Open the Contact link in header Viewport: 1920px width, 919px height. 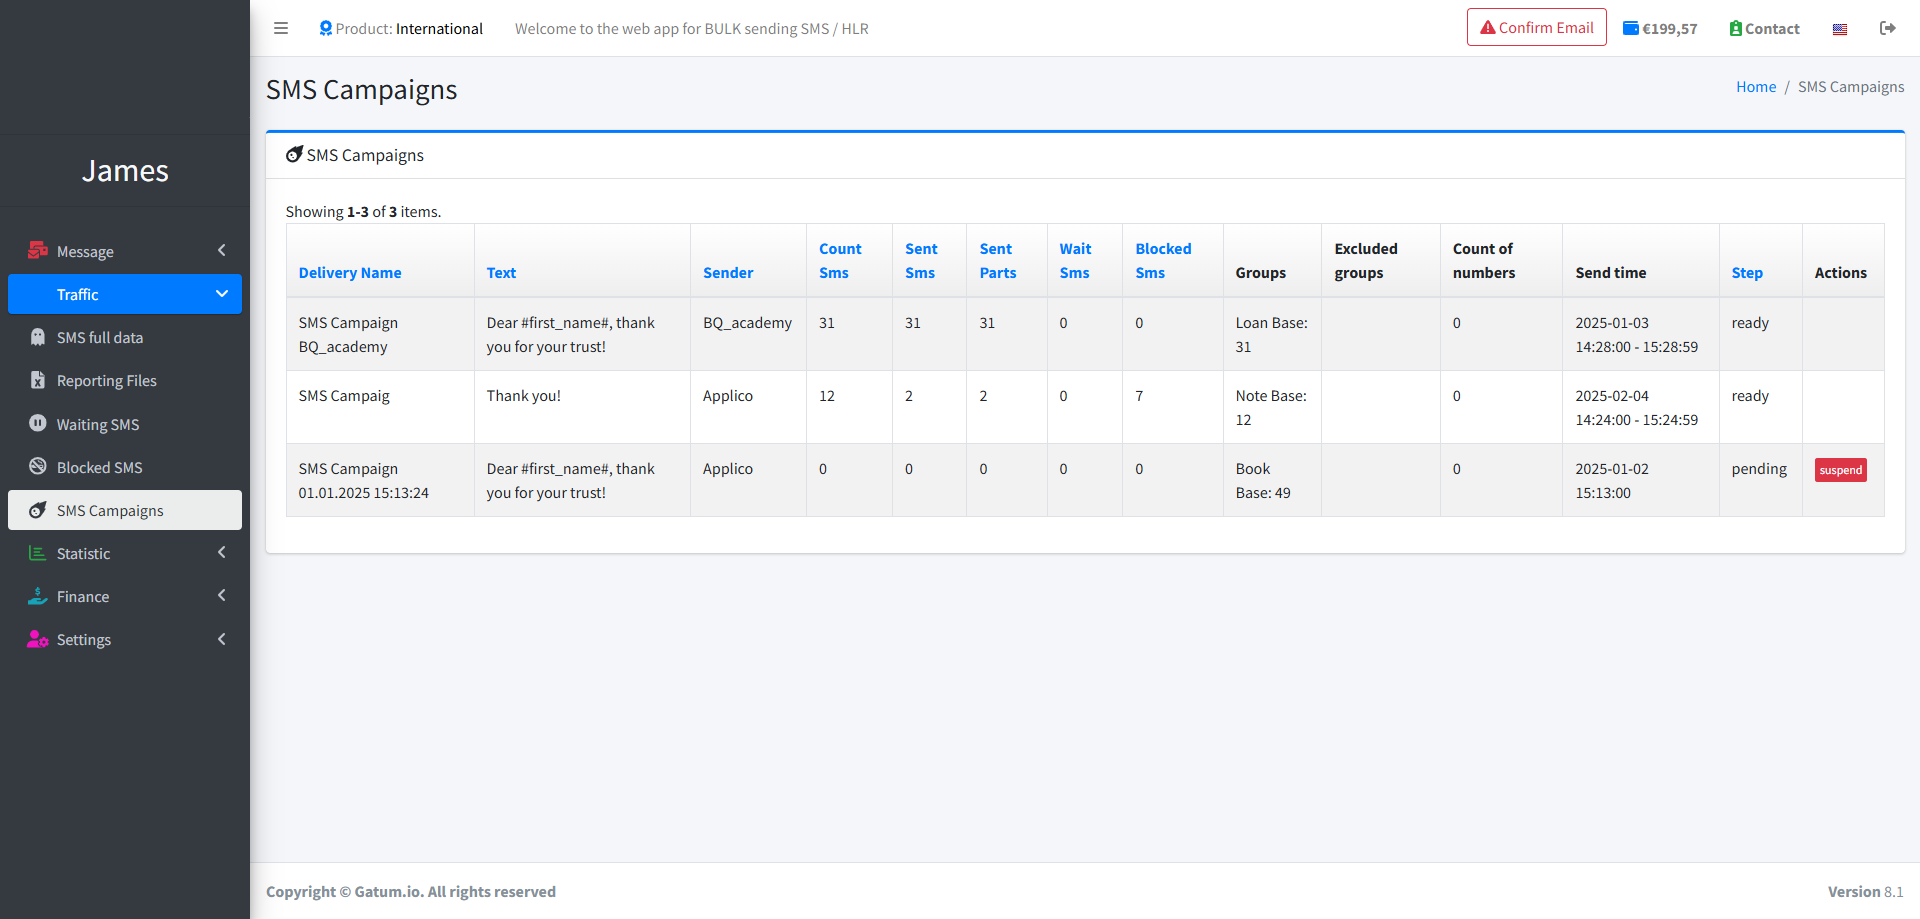click(x=1764, y=28)
